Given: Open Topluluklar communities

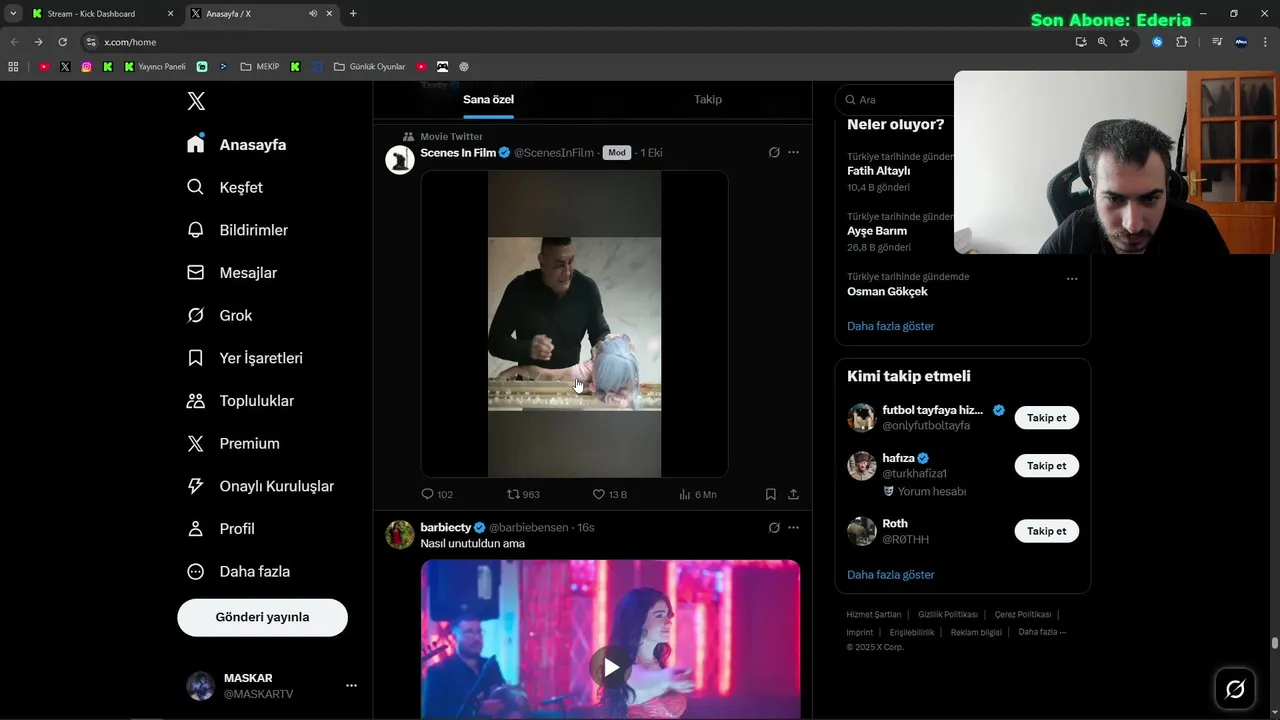Looking at the screenshot, I should tap(240, 401).
